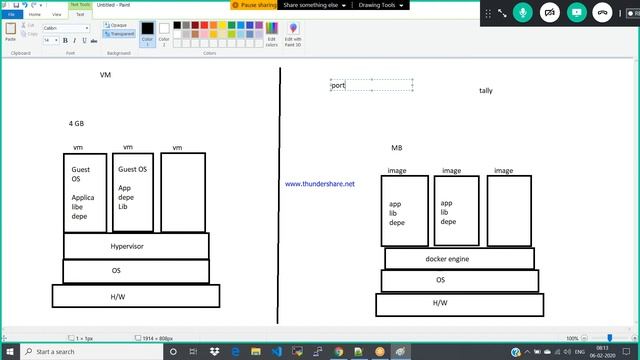Viewport: 640px width, 360px height.
Task: Open the File menu tab
Action: 12,14
